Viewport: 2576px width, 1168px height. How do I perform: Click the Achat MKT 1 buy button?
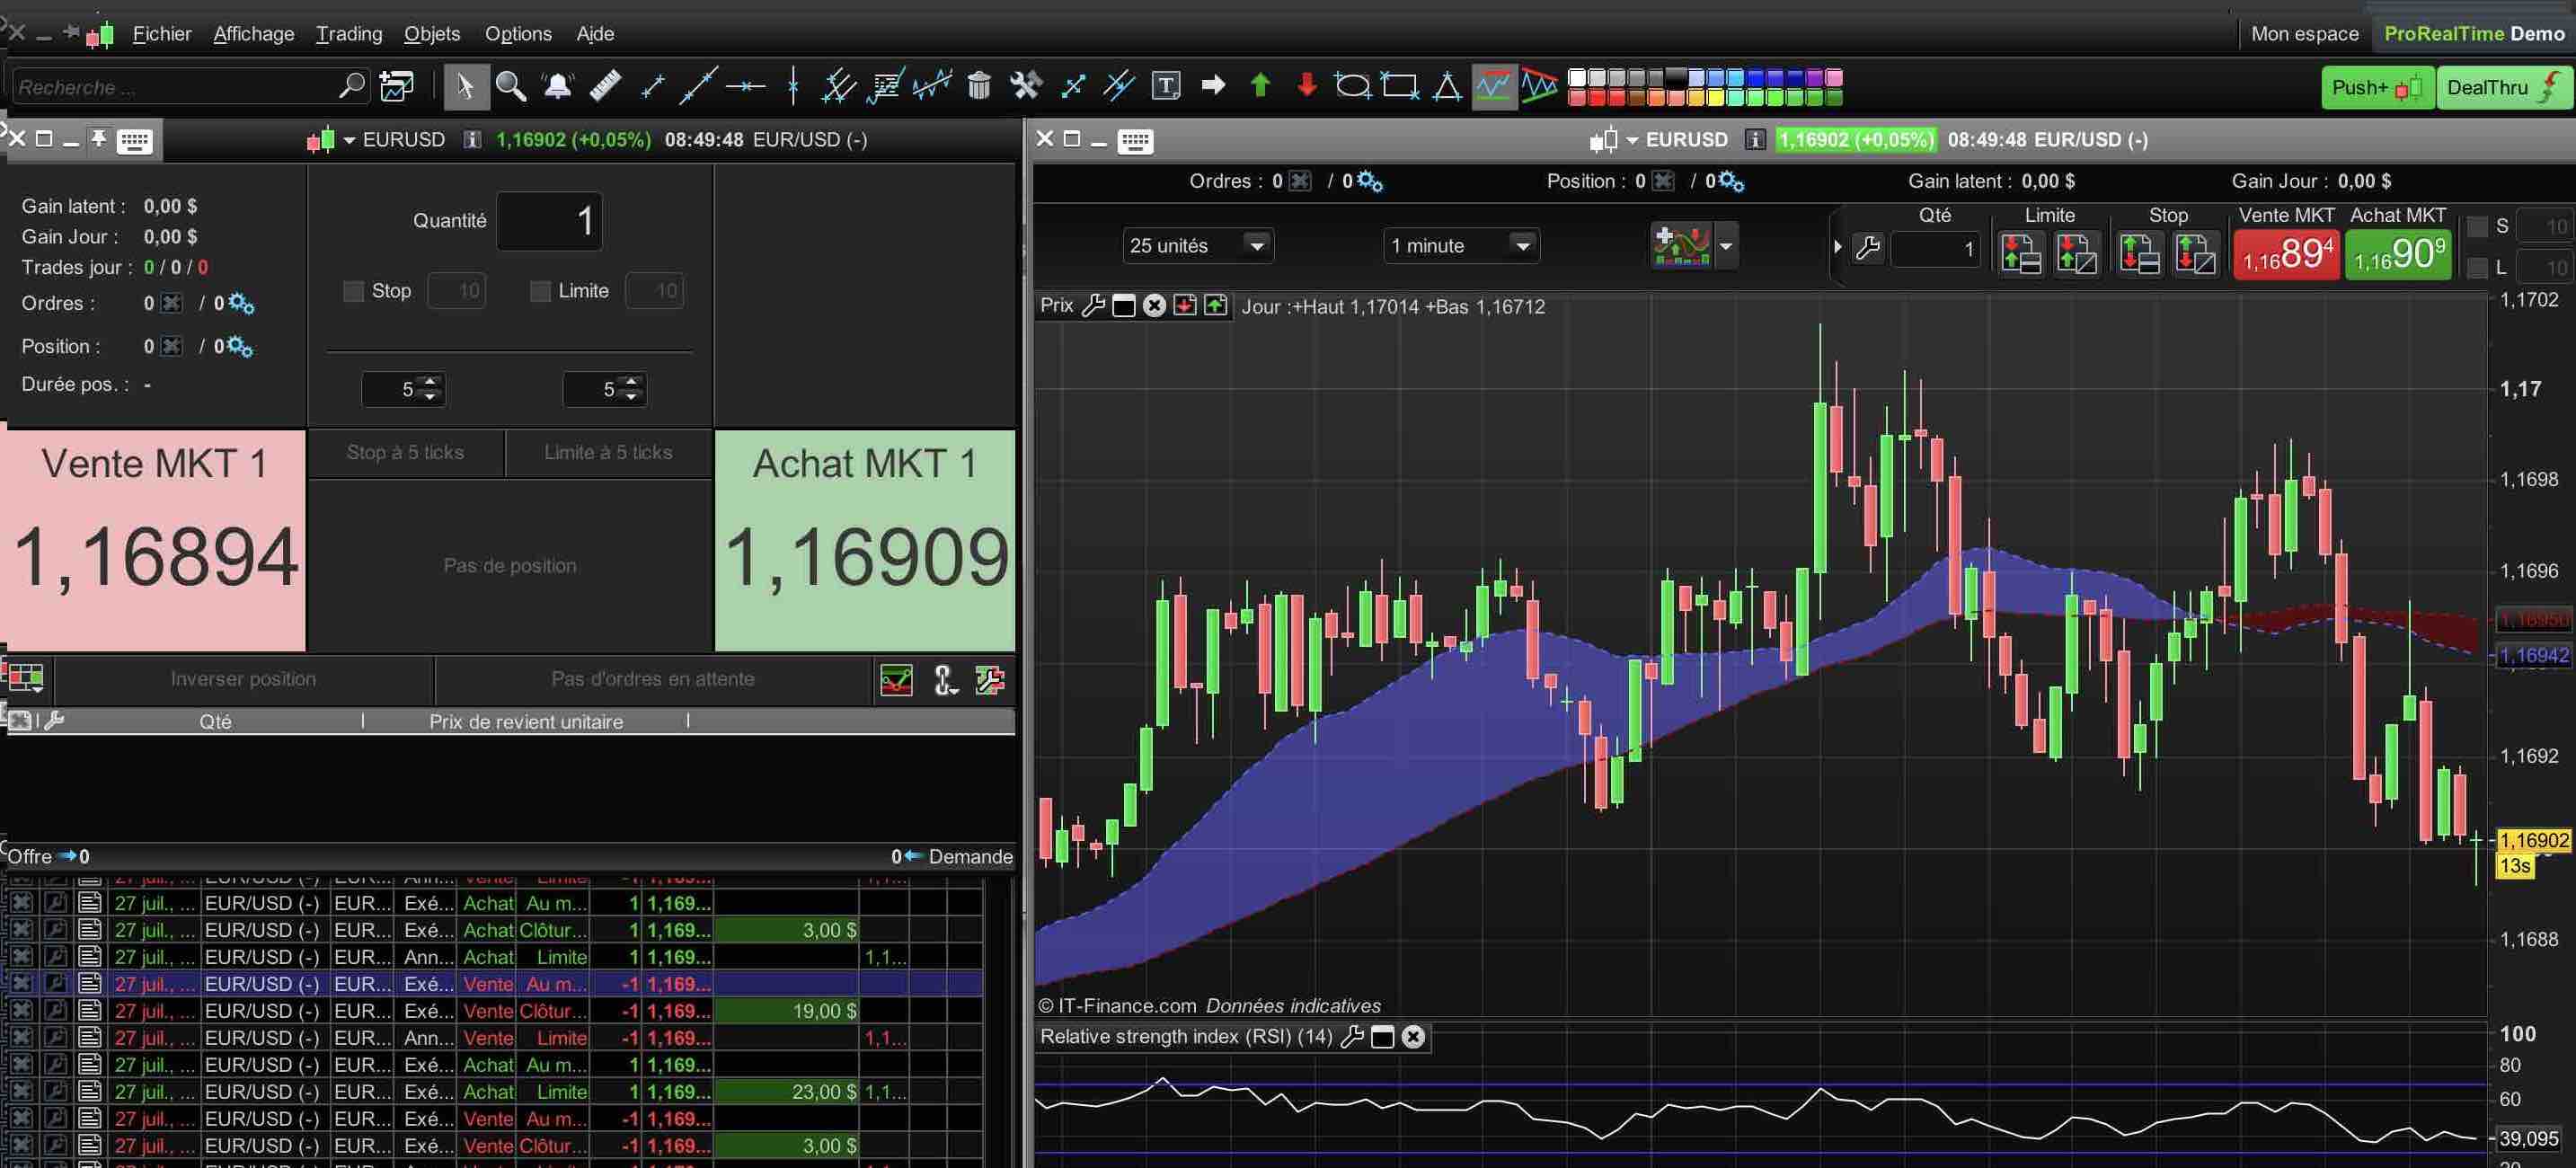(865, 540)
